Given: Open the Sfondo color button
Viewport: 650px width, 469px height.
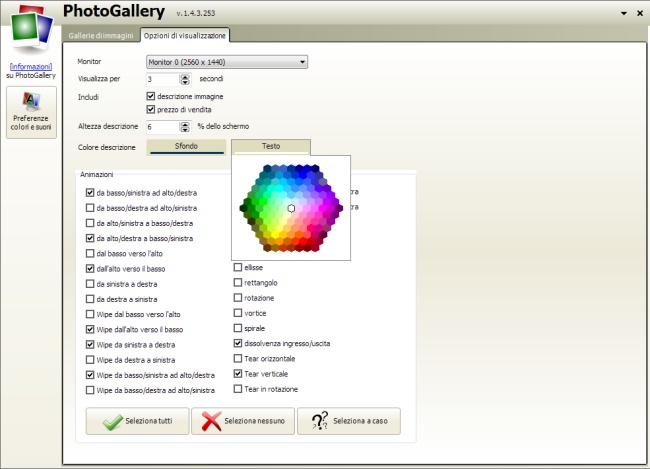Looking at the screenshot, I should point(187,147).
